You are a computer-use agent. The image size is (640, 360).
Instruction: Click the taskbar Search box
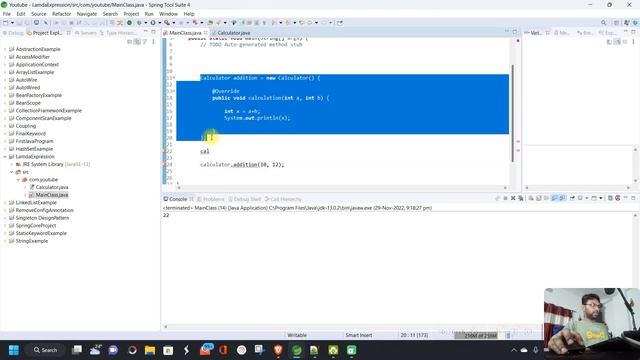tap(45, 350)
